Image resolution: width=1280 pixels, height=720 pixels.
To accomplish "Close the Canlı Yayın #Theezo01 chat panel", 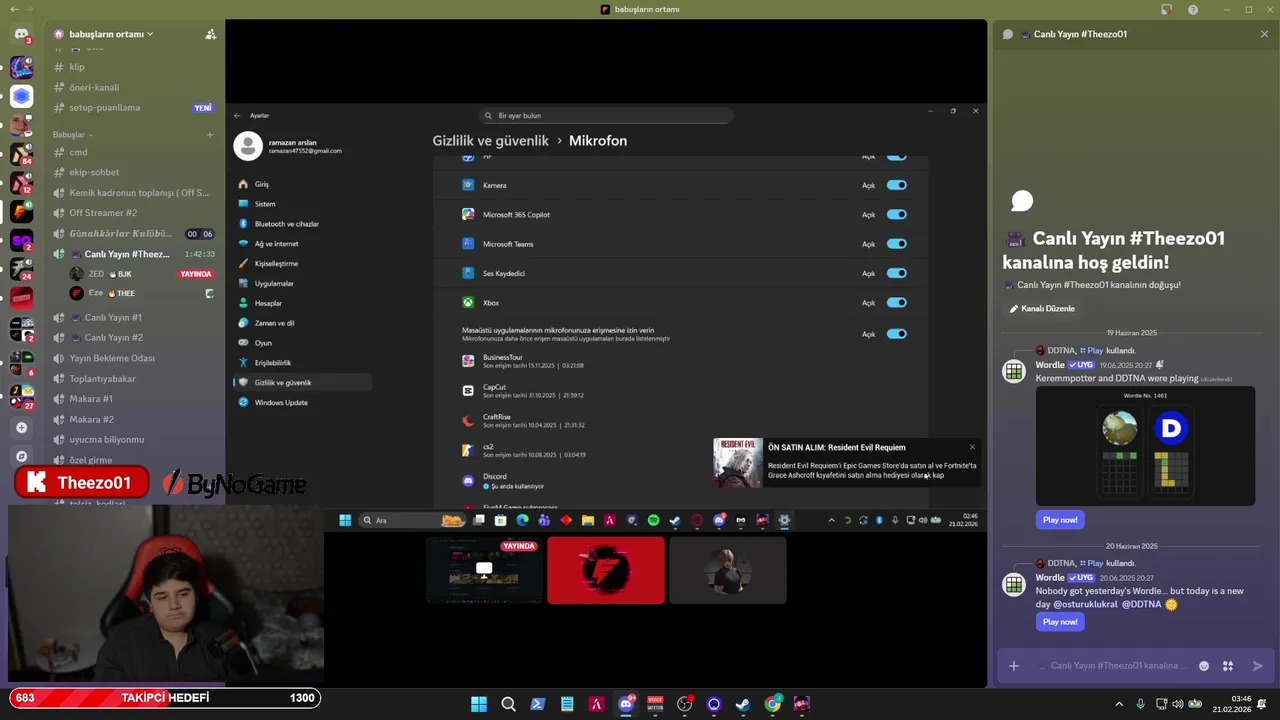I will point(1264,34).
